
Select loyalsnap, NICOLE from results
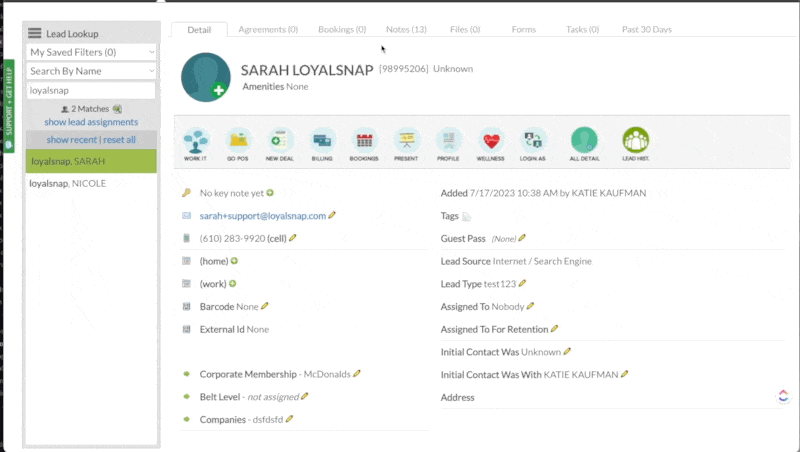click(x=68, y=183)
